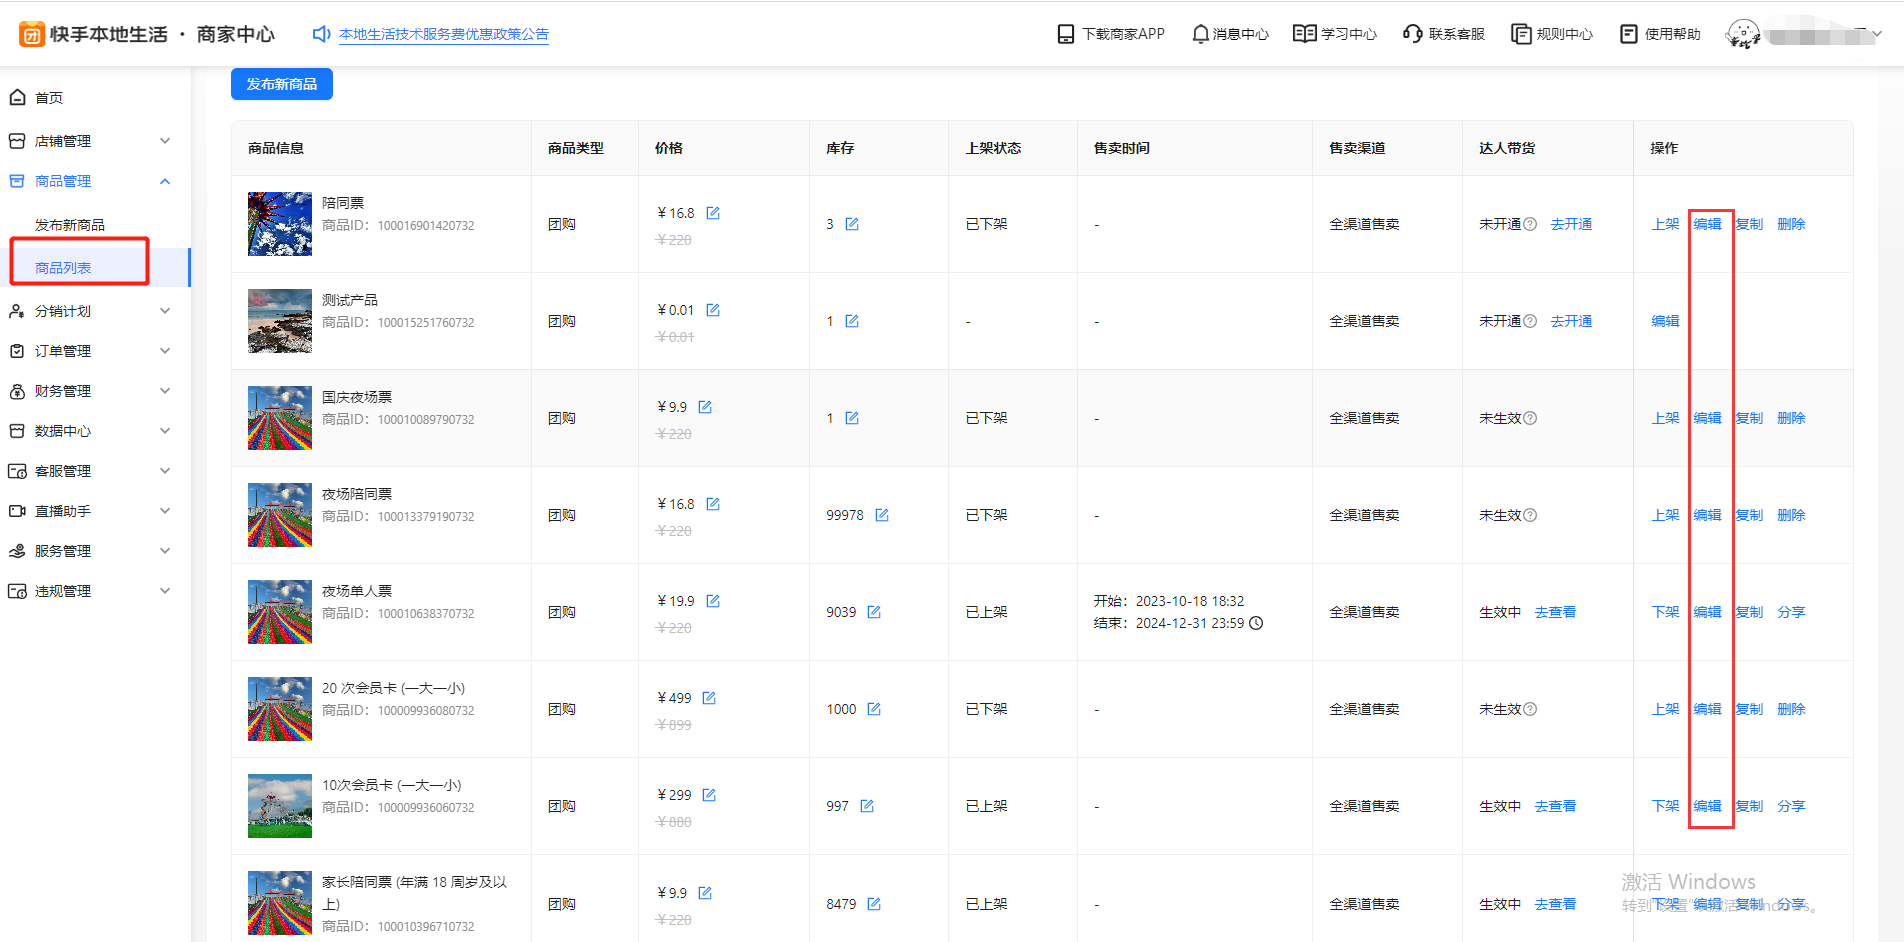Viewport: 1904px width, 942px height.
Task: Collapse the 商品管理 sidebar section
Action: [165, 181]
